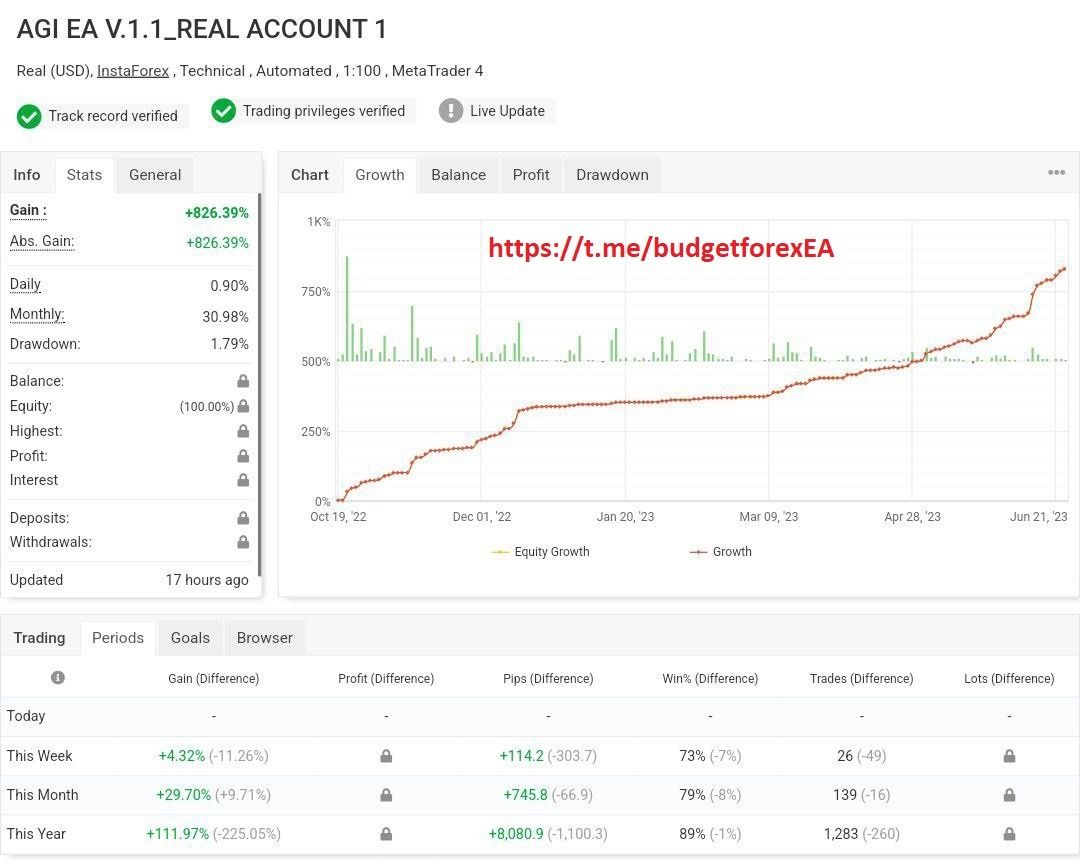Switch to the Drawdown chart tab
This screenshot has width=1080, height=866.
[612, 175]
